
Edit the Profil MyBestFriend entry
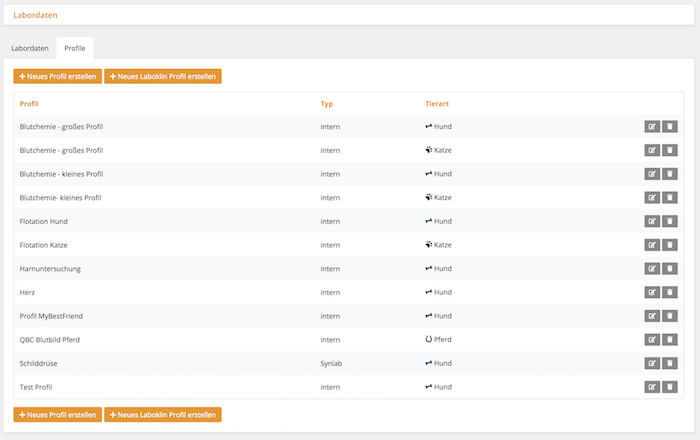pyautogui.click(x=652, y=316)
